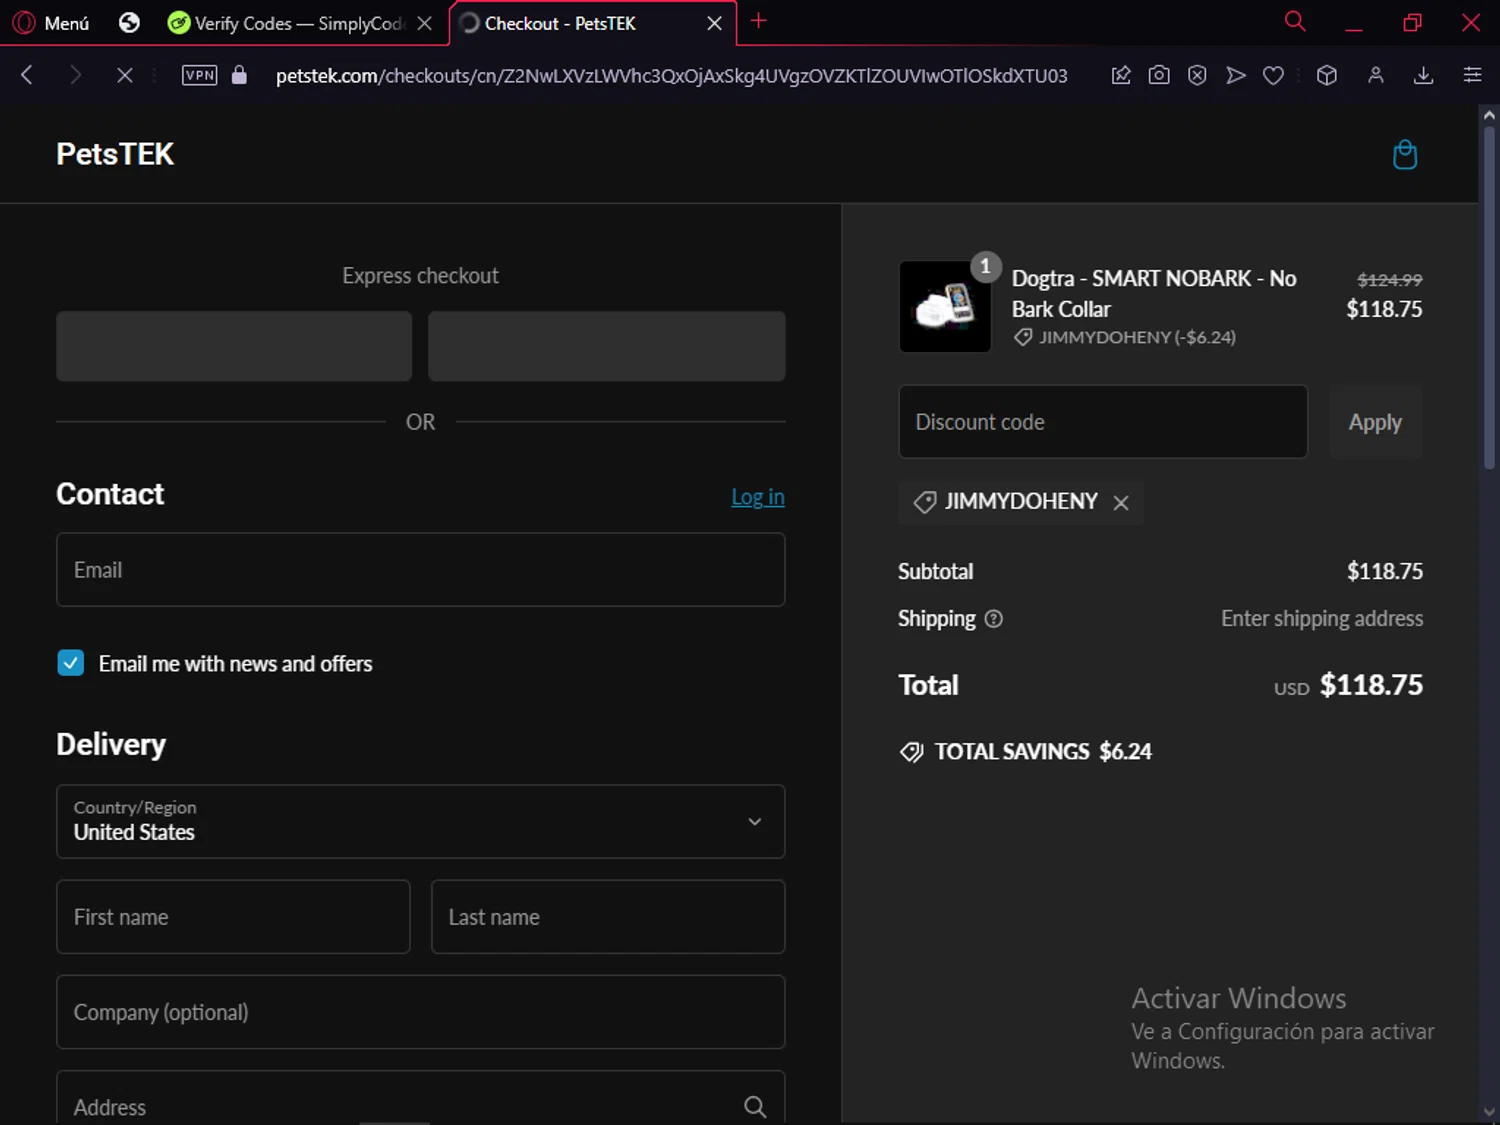Screen dimensions: 1500x1125
Task: Click the left express checkout button
Action: 234,346
